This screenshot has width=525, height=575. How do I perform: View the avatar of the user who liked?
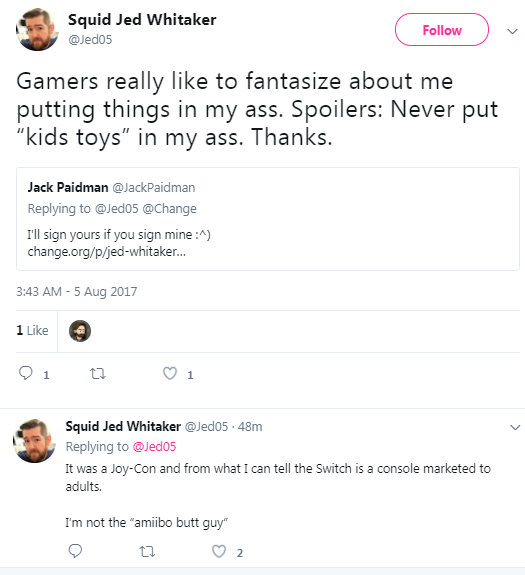pyautogui.click(x=80, y=331)
